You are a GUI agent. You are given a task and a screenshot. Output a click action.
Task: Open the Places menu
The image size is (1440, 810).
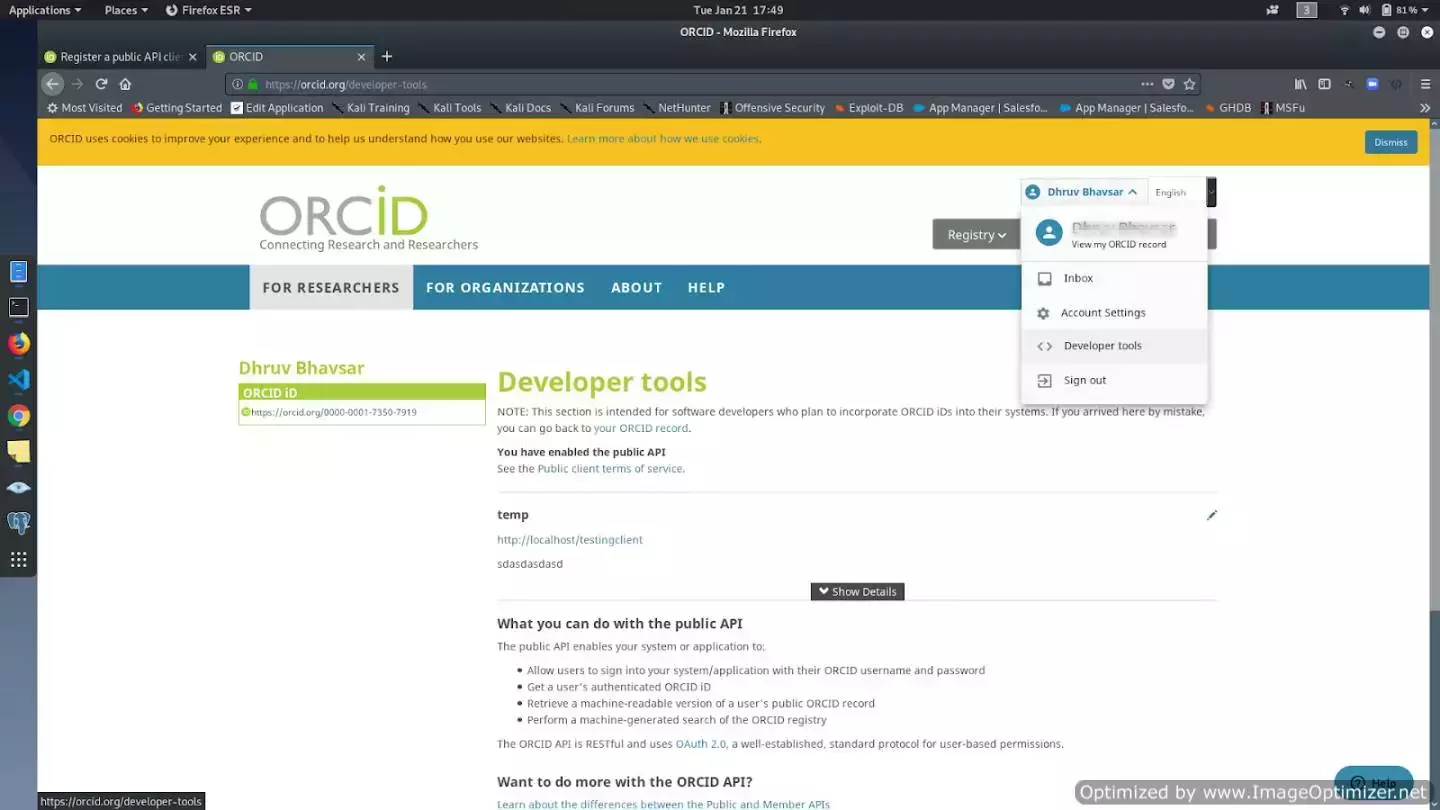tap(126, 10)
